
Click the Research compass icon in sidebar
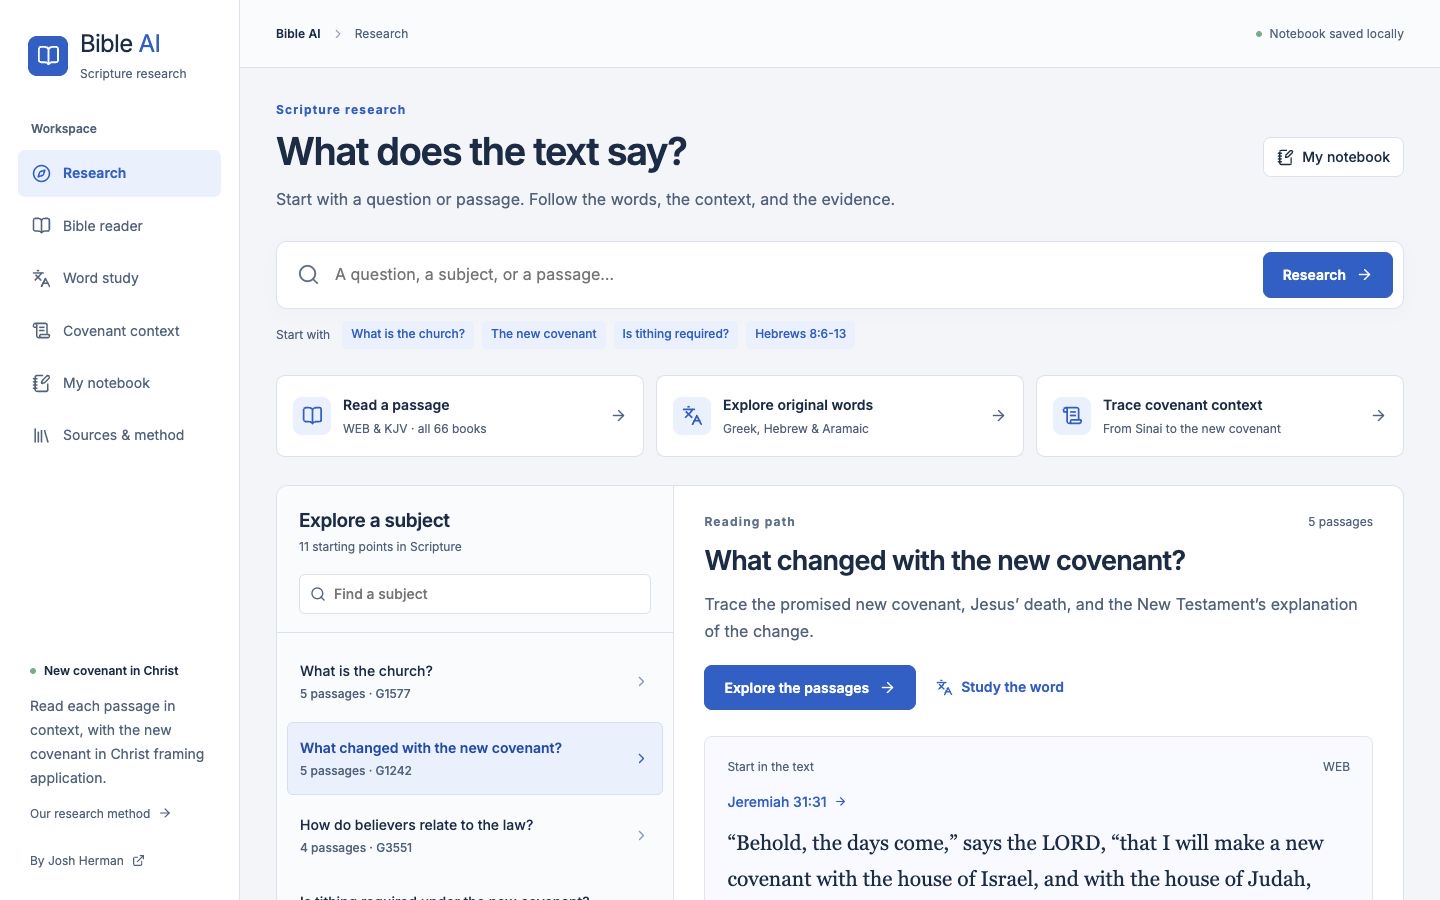42,173
